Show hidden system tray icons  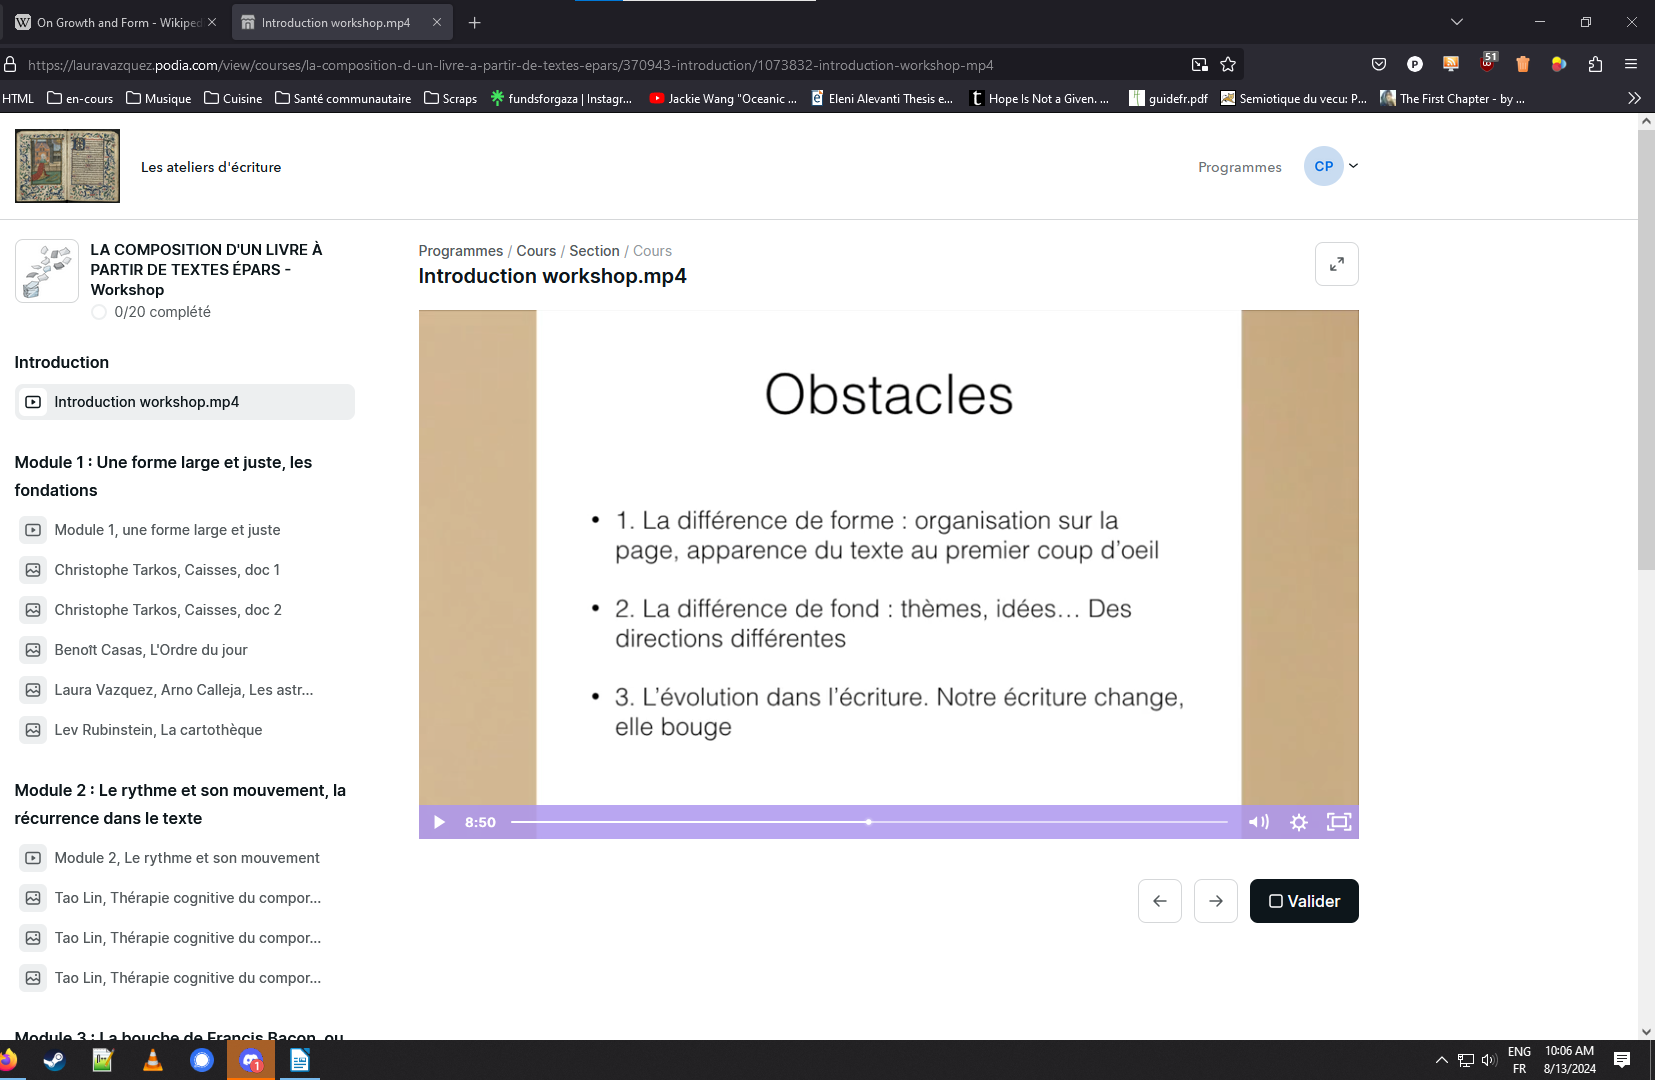point(1441,1060)
